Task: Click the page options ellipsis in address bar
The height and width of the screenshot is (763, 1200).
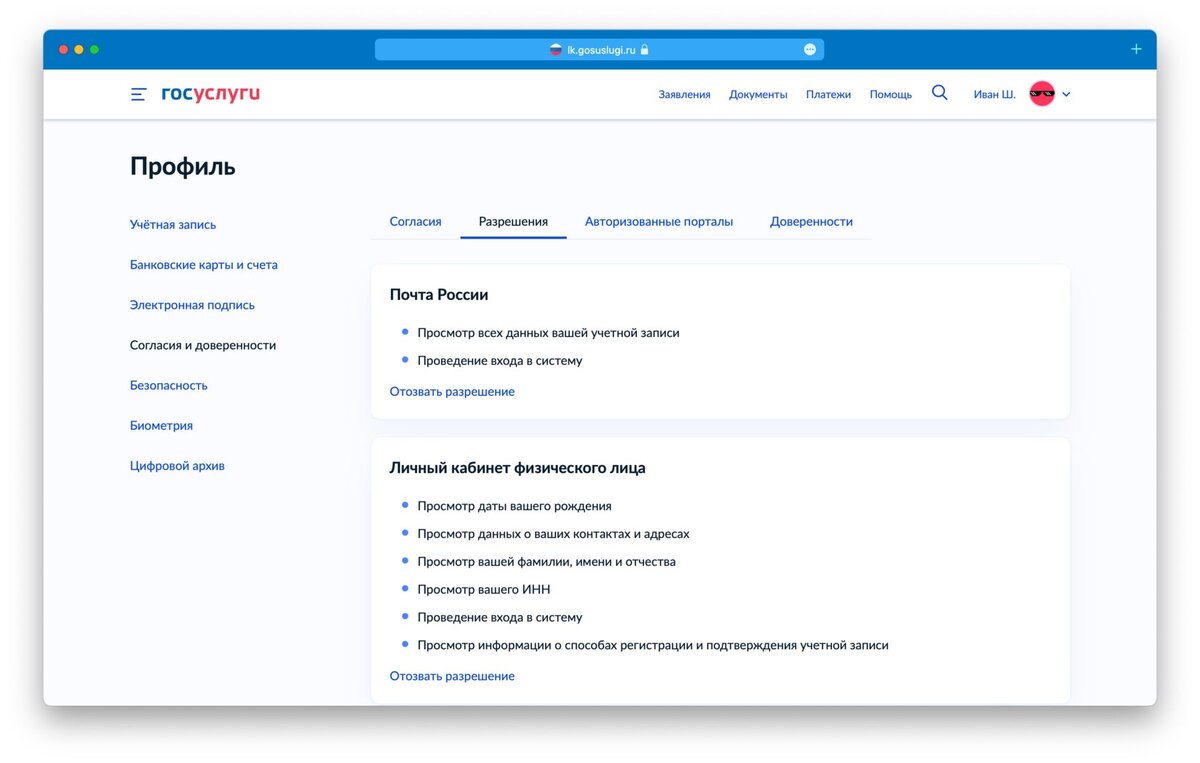Action: [x=810, y=49]
